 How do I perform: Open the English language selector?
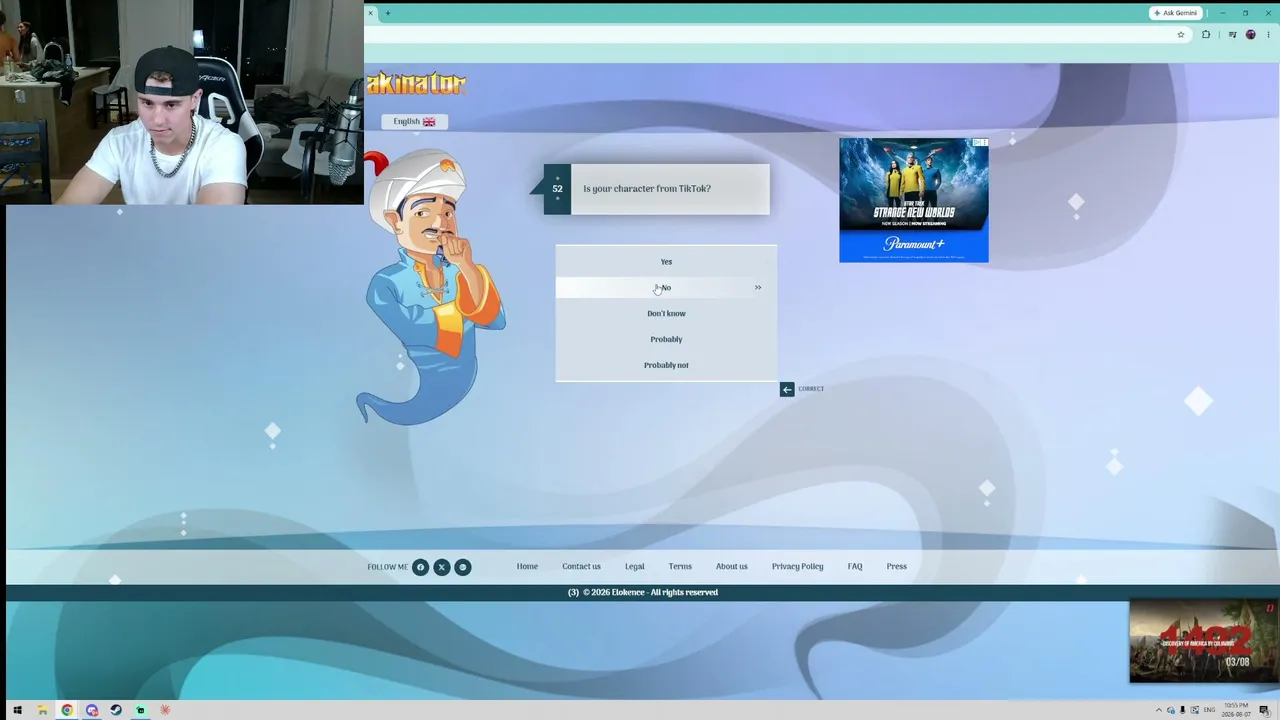point(414,122)
